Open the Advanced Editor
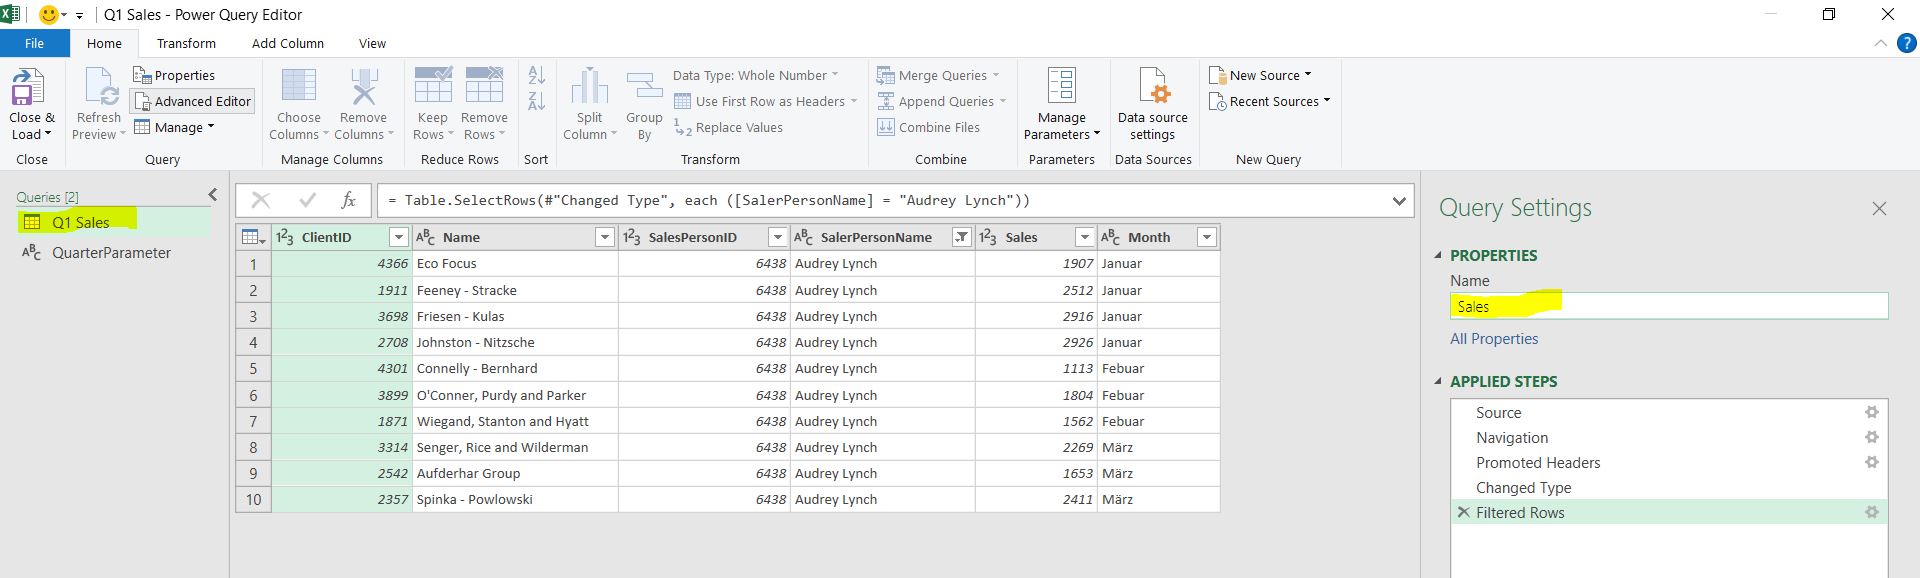The width and height of the screenshot is (1920, 578). 192,101
